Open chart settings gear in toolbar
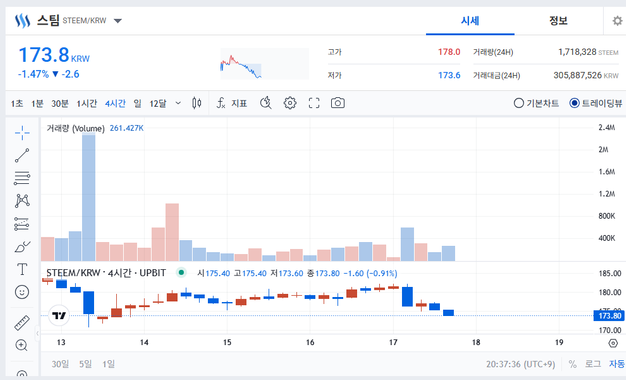Viewport: 626px width, 380px height. 290,103
